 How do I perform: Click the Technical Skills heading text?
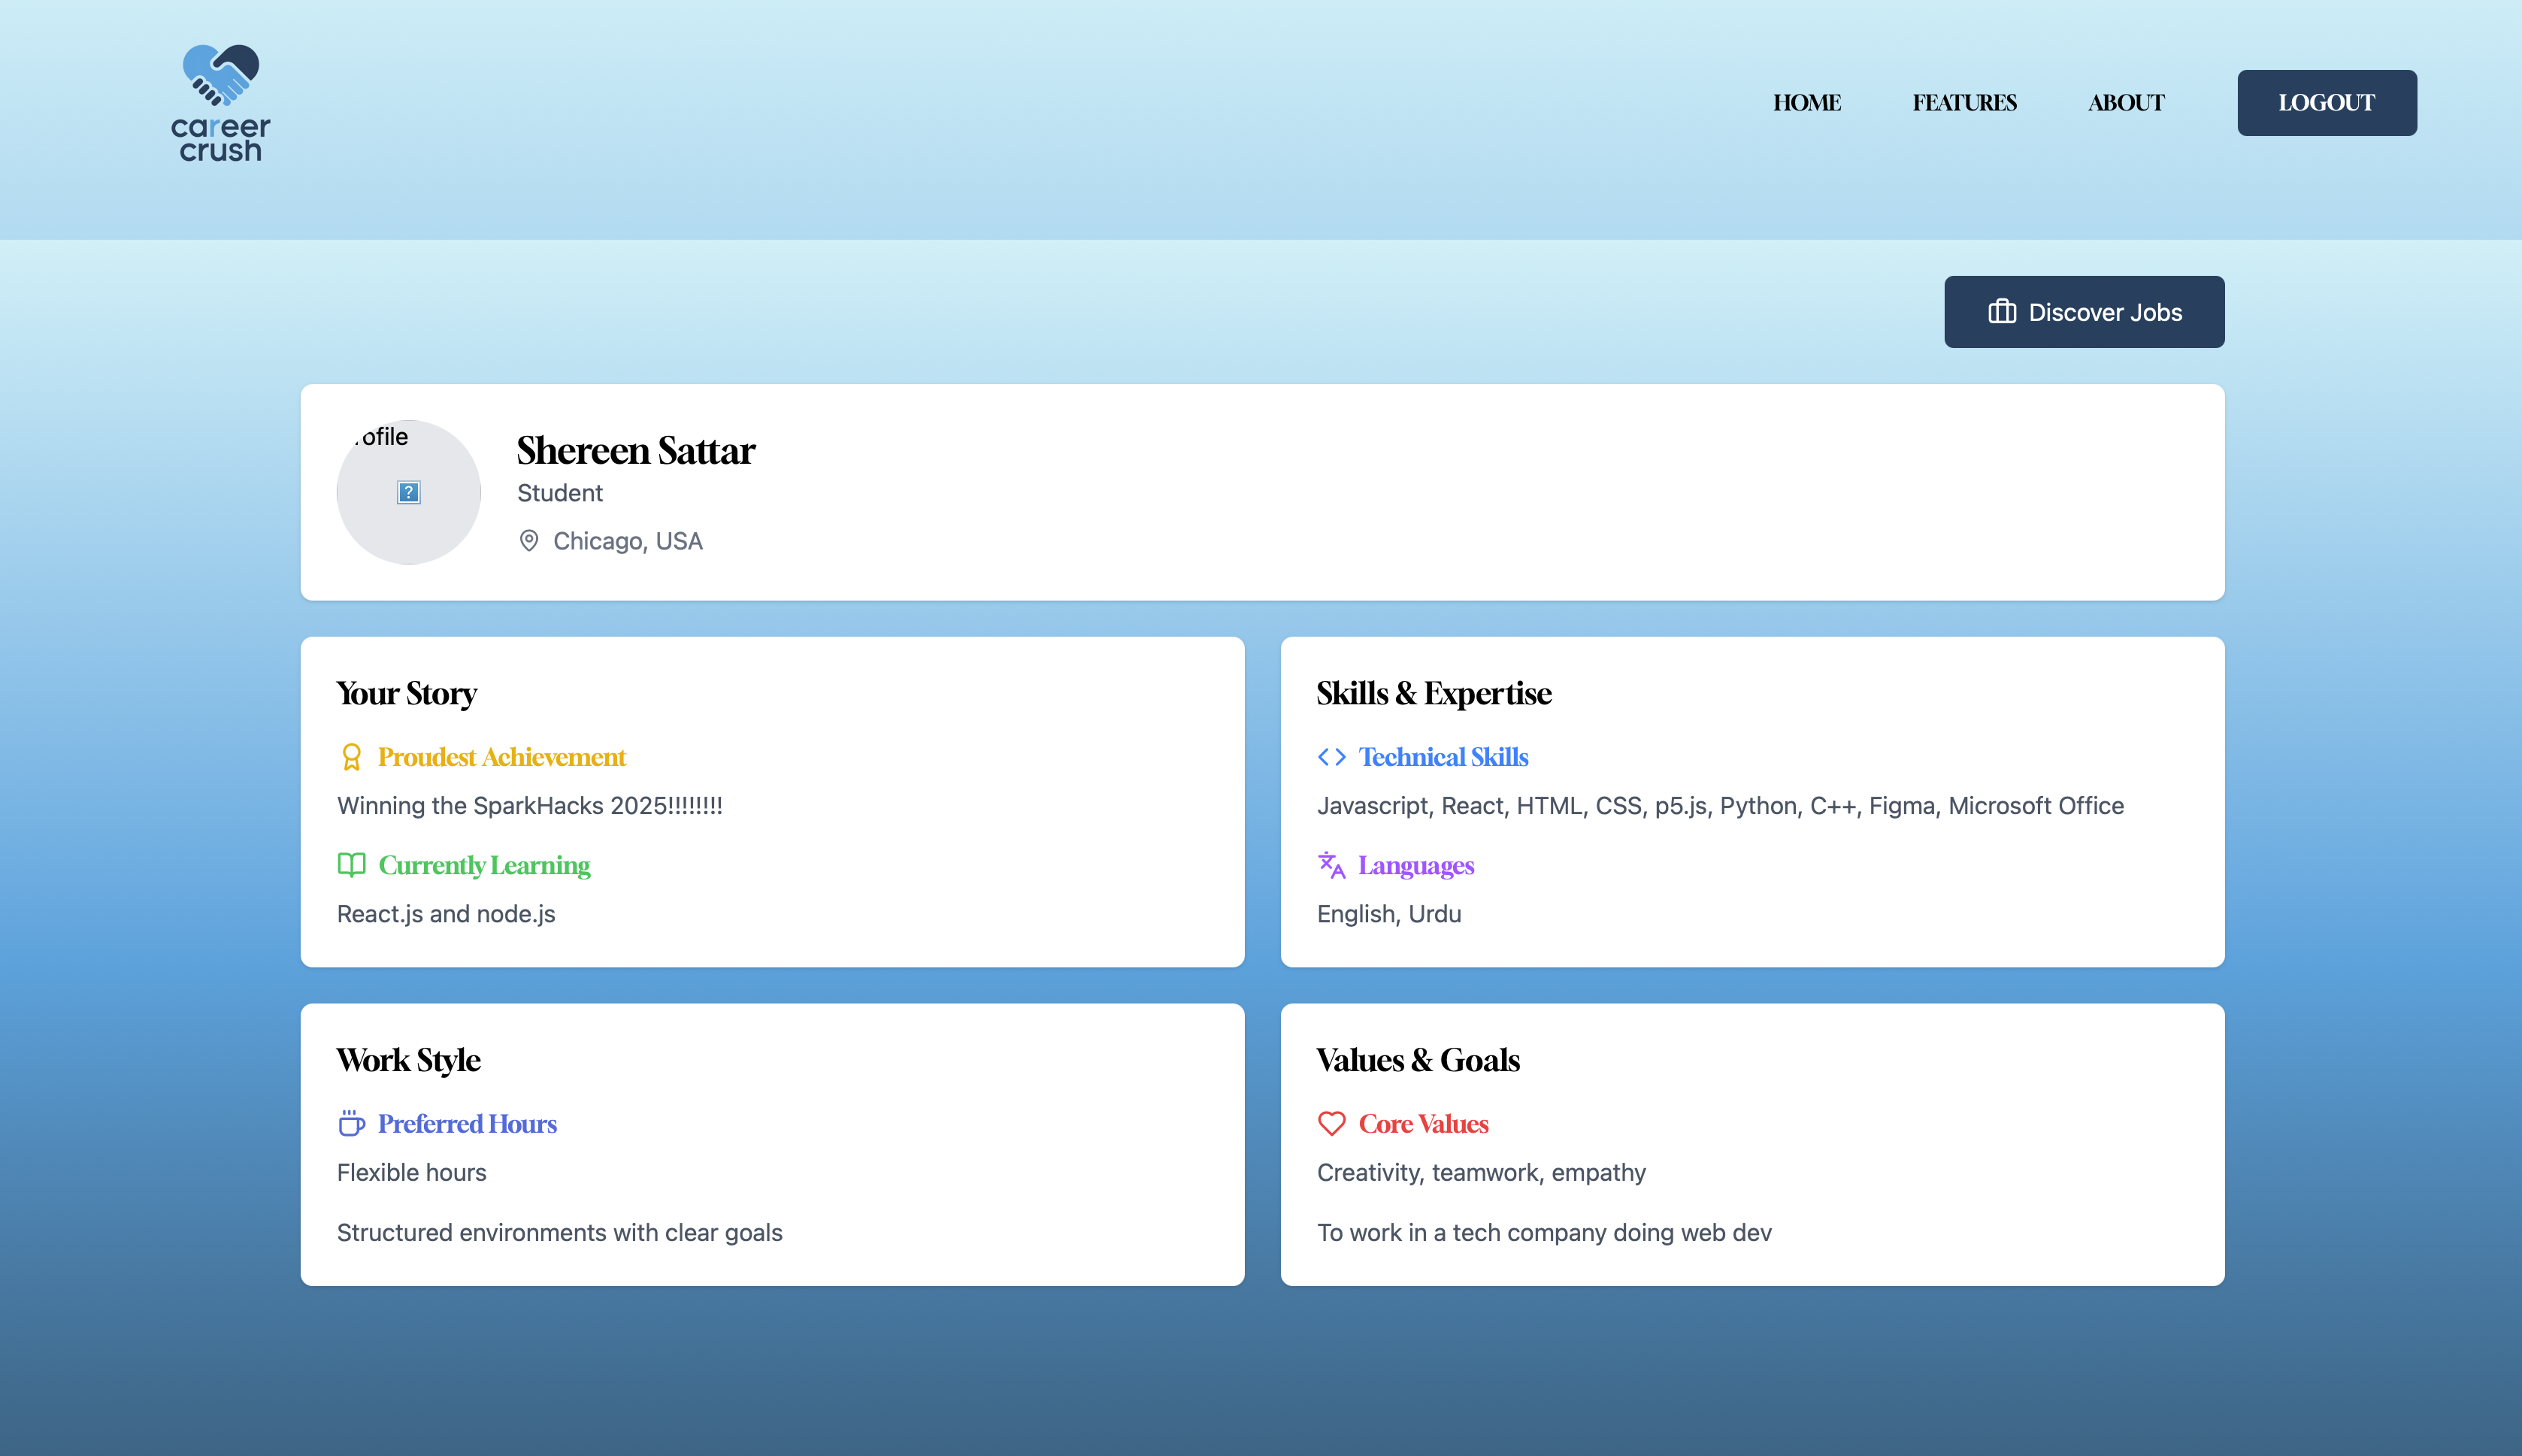1443,757
